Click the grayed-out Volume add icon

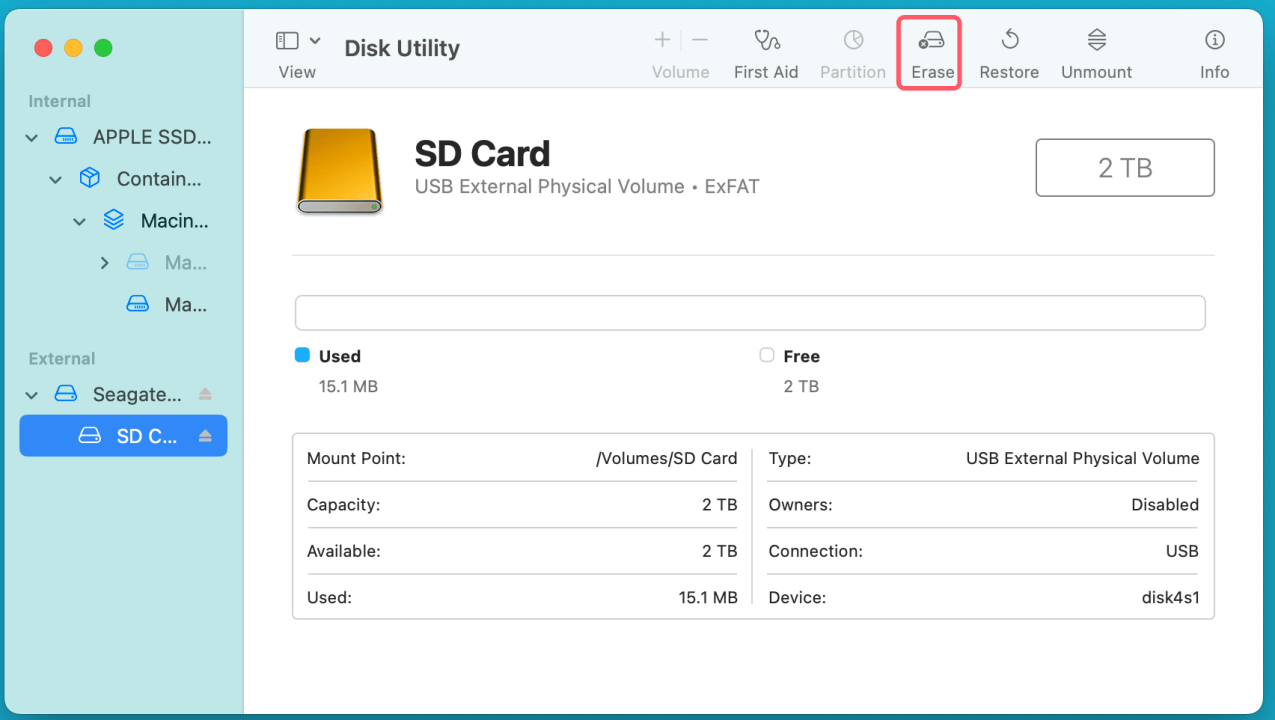pyautogui.click(x=662, y=40)
